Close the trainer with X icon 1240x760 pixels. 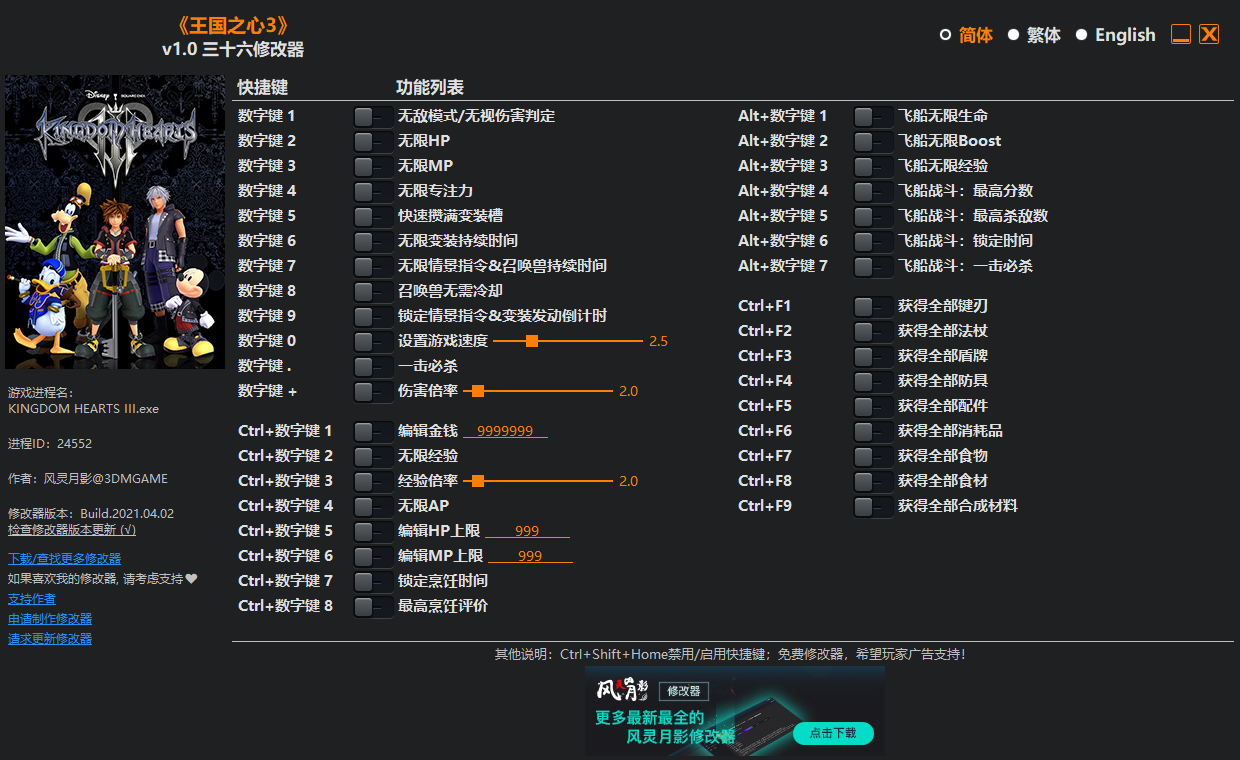click(1209, 34)
